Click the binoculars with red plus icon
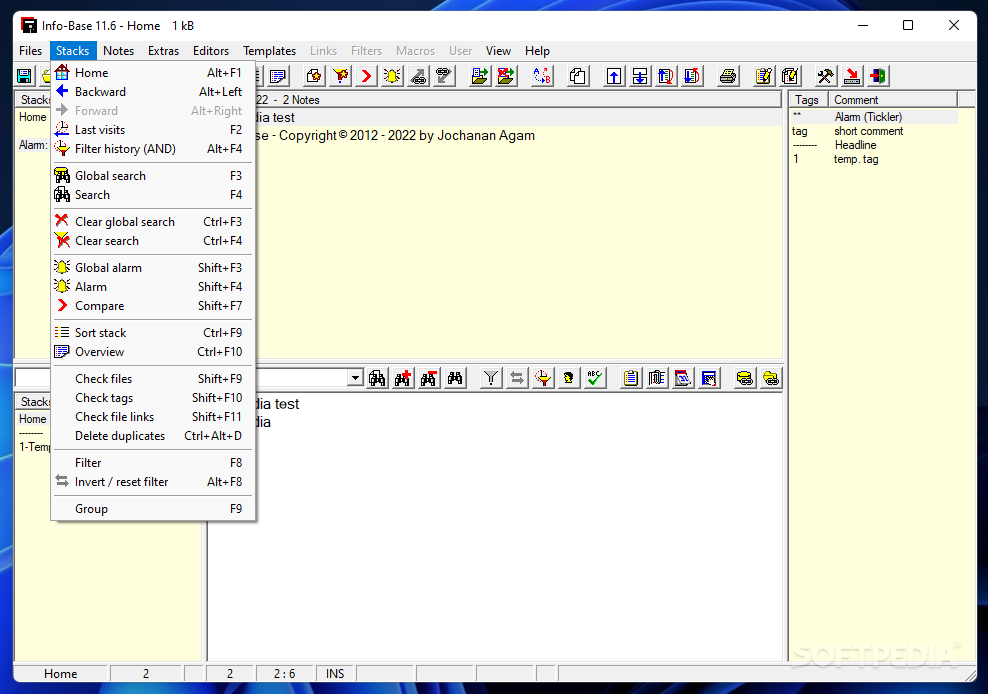 [403, 378]
